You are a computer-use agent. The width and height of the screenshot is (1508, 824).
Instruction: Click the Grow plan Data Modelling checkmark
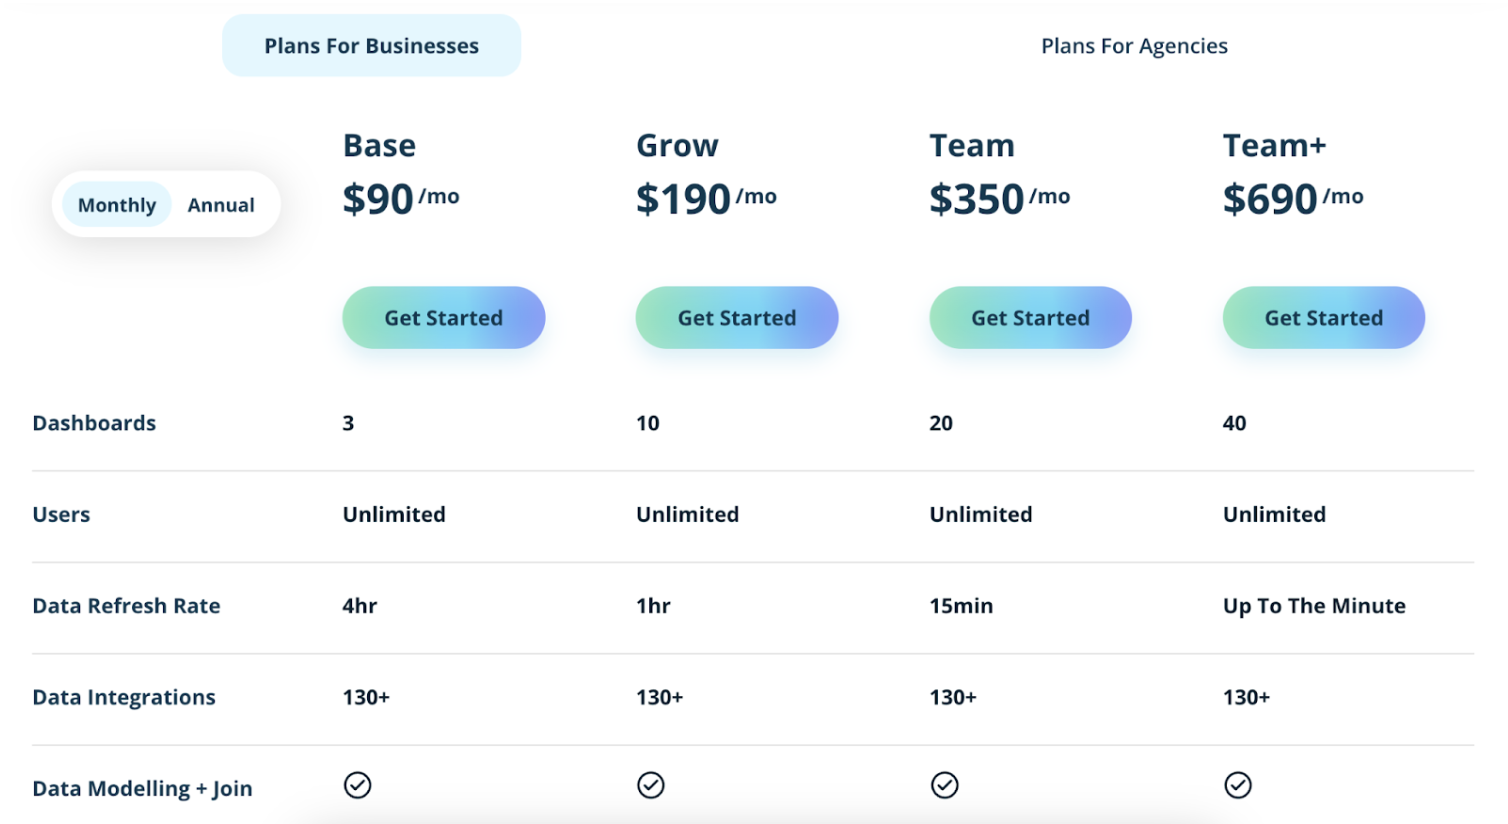click(x=650, y=785)
